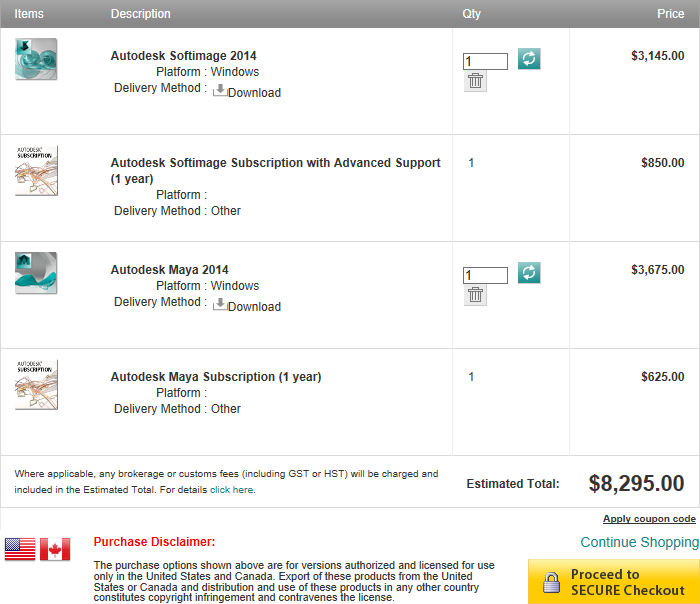
Task: Click Apply coupon code link
Action: [649, 519]
